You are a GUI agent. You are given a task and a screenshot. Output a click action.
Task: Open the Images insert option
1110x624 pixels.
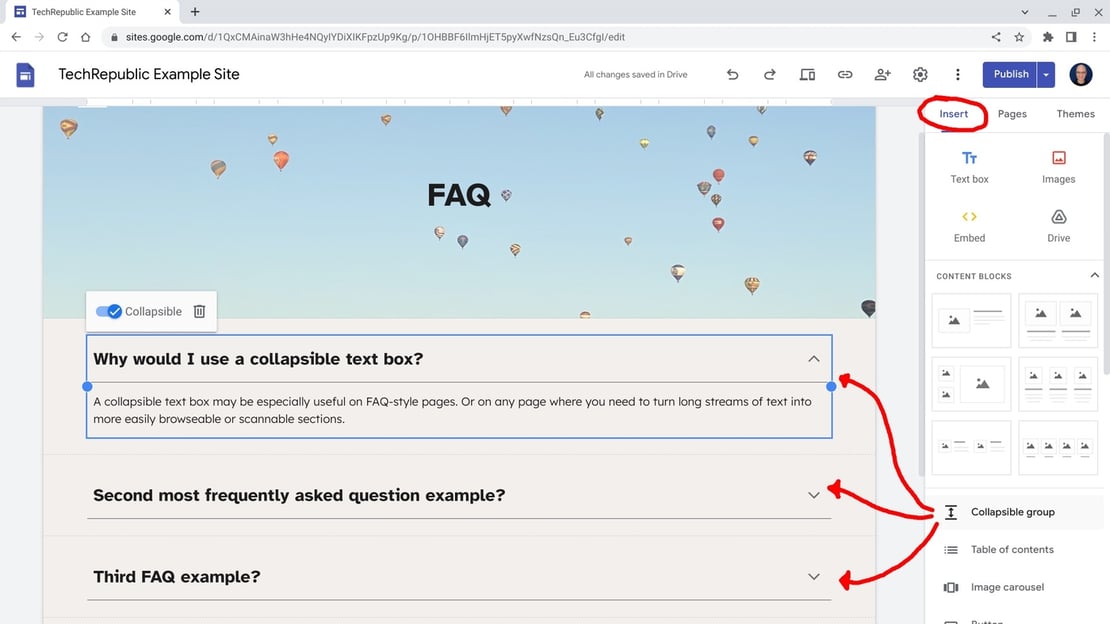[1058, 166]
